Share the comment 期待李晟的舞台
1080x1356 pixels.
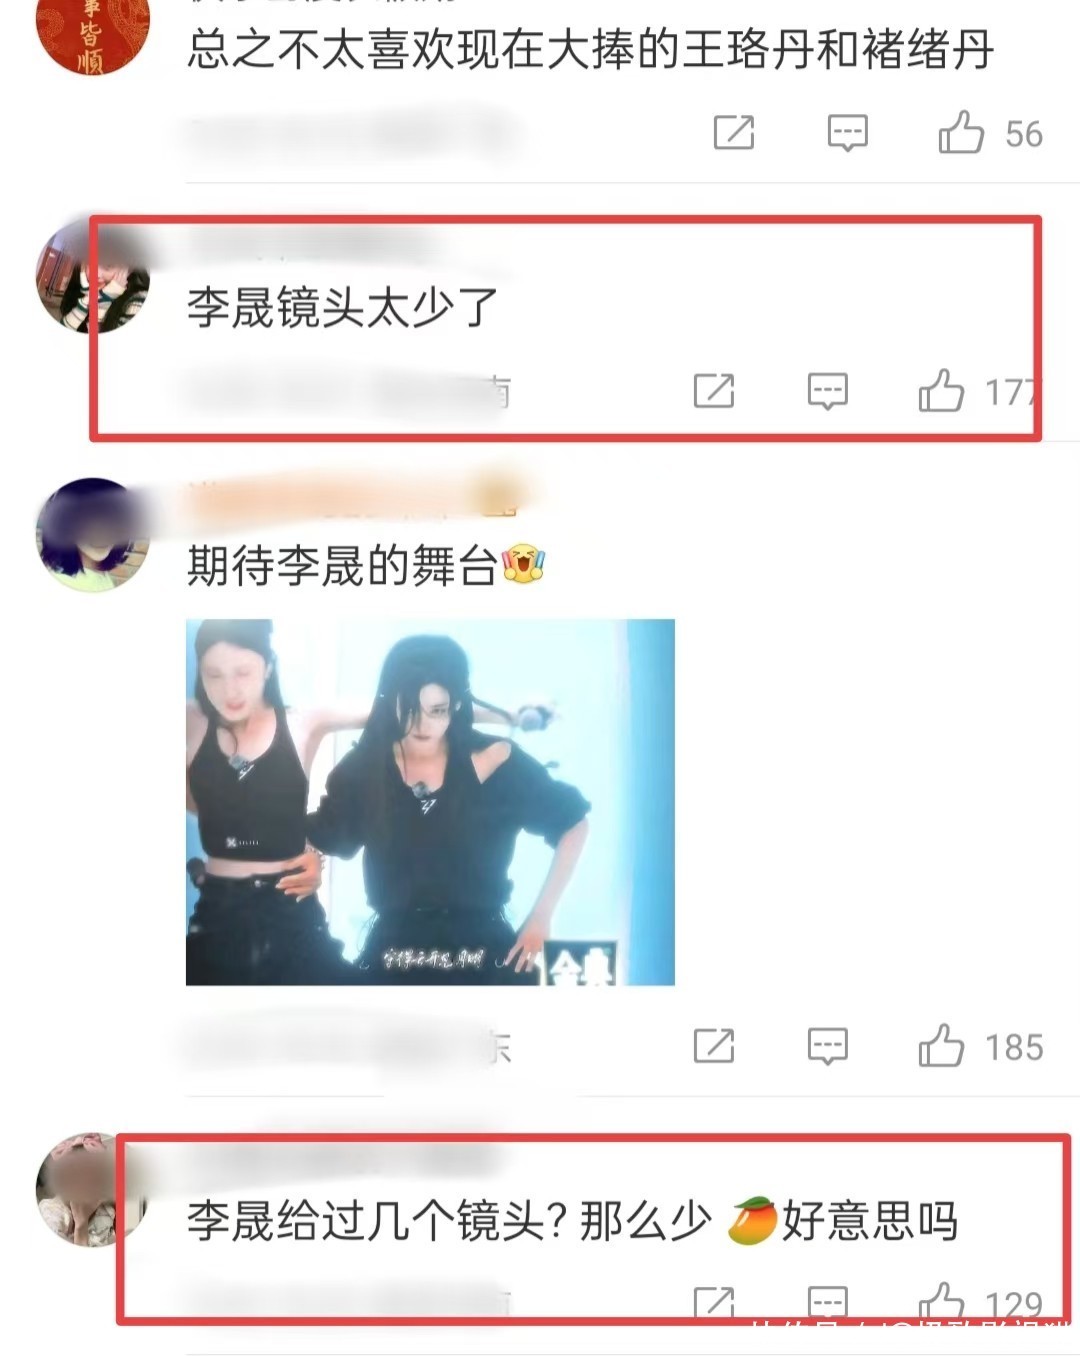714,1046
